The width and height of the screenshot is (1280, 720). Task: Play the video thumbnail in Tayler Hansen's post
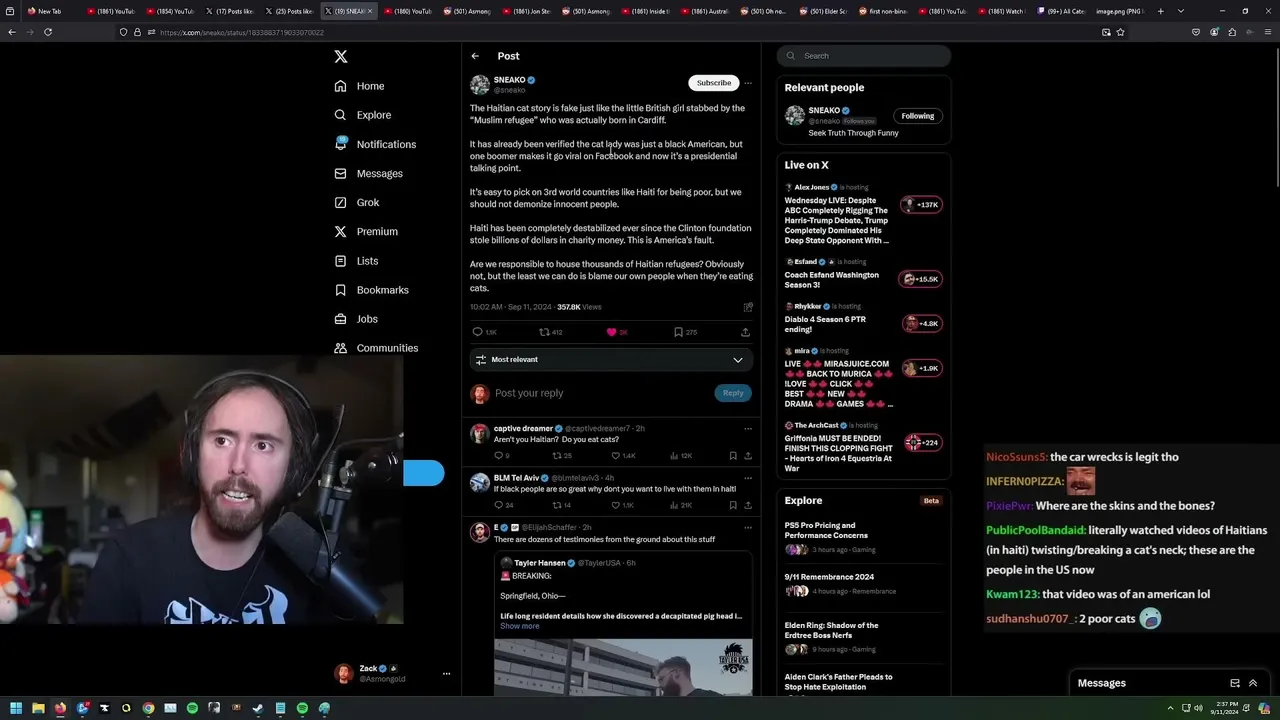[623, 667]
